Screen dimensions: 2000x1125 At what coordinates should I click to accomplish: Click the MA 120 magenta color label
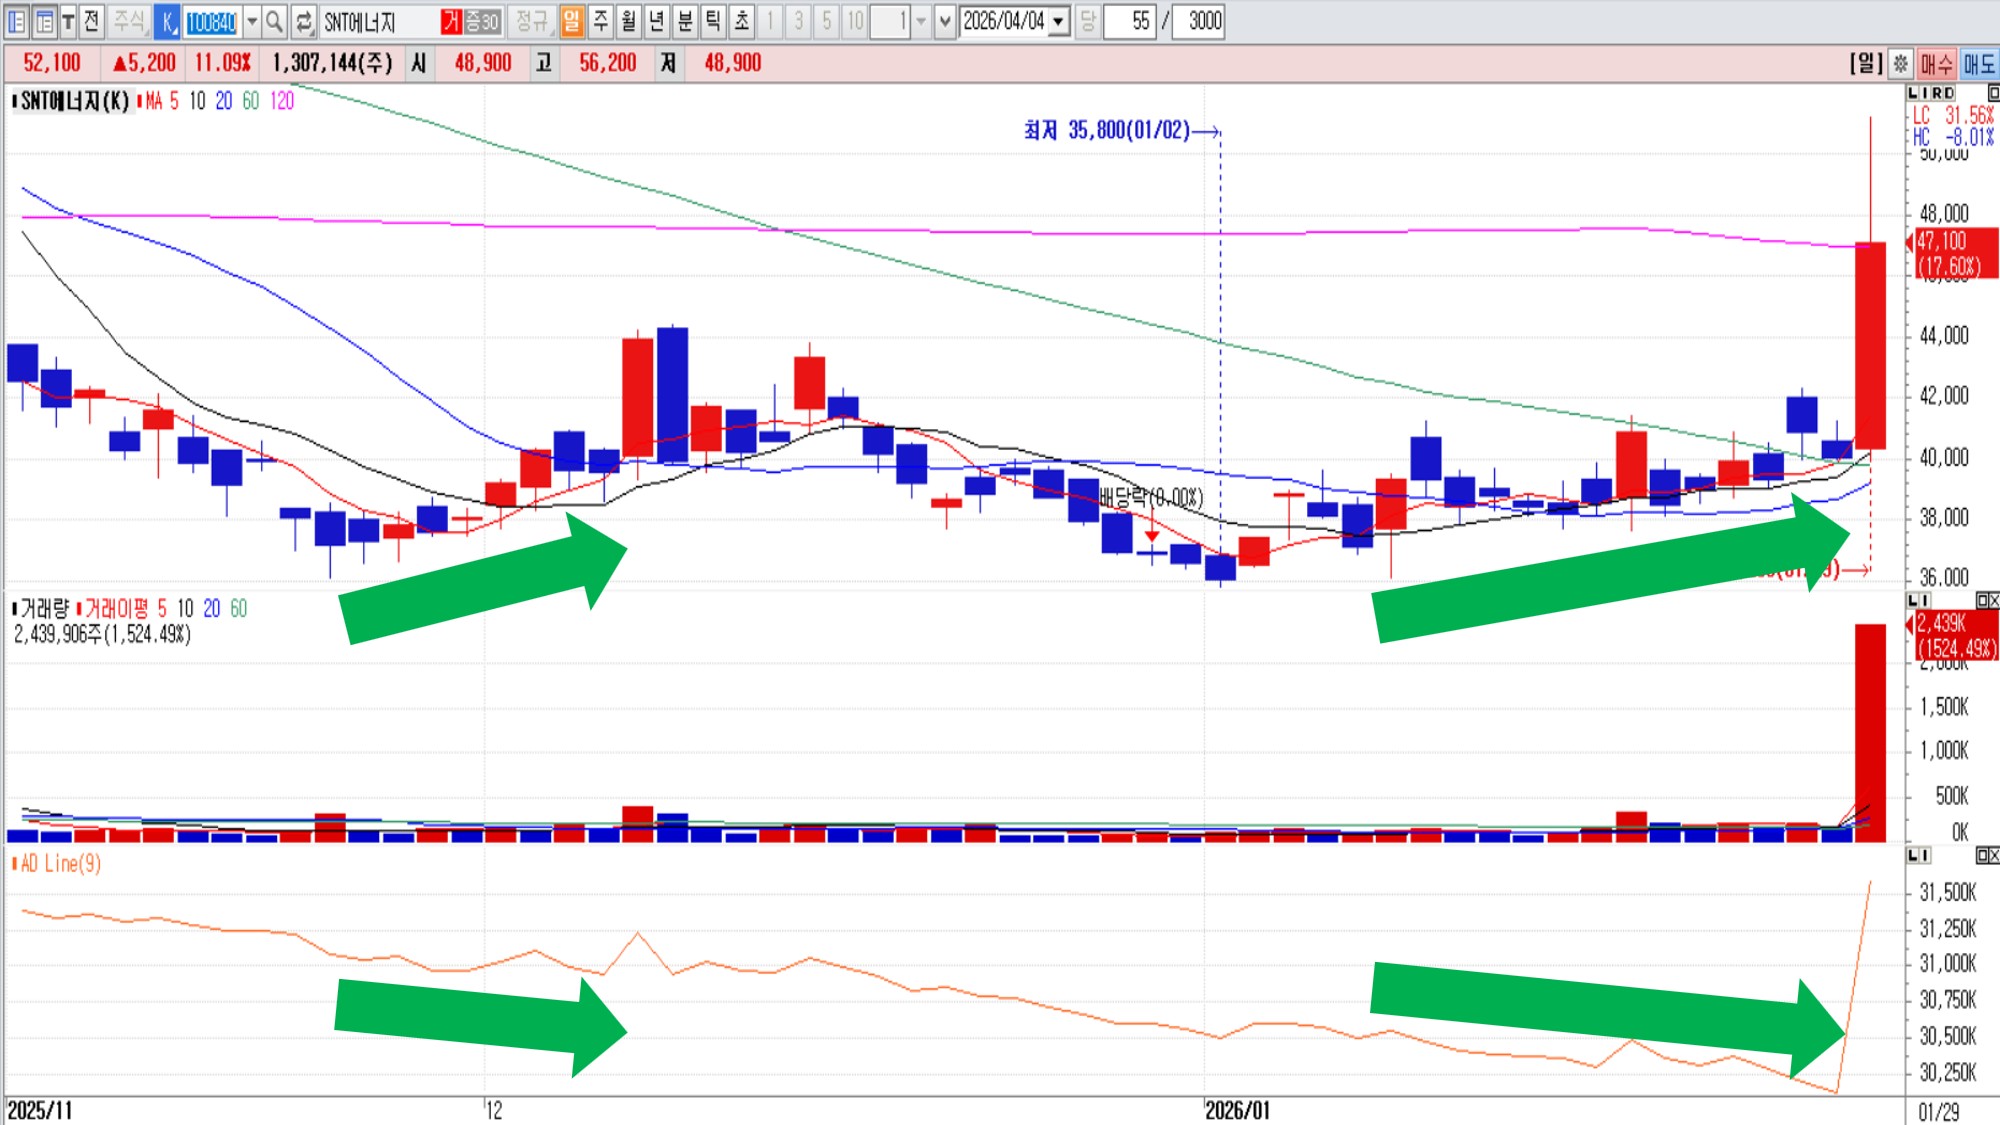[282, 101]
